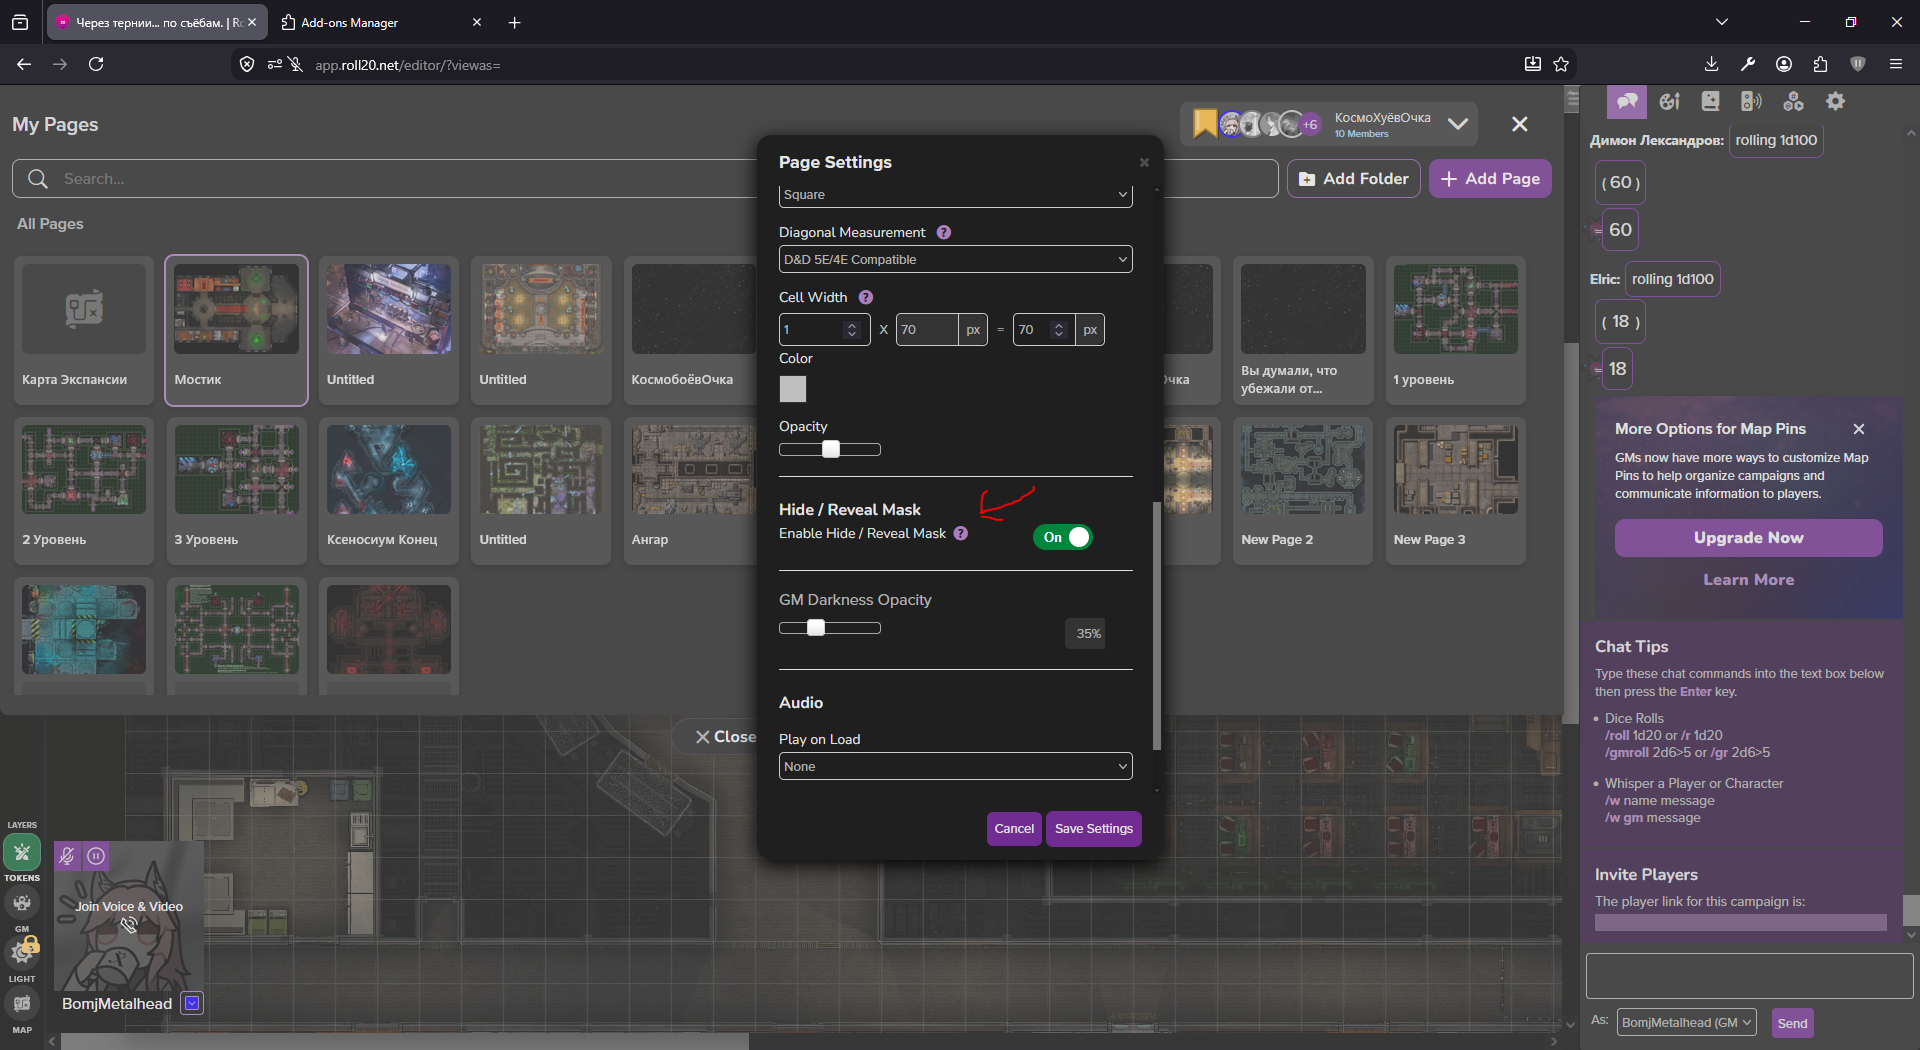Screen dimensions: 1920x1050
Task: Open the browser downloads icon
Action: coord(1711,64)
